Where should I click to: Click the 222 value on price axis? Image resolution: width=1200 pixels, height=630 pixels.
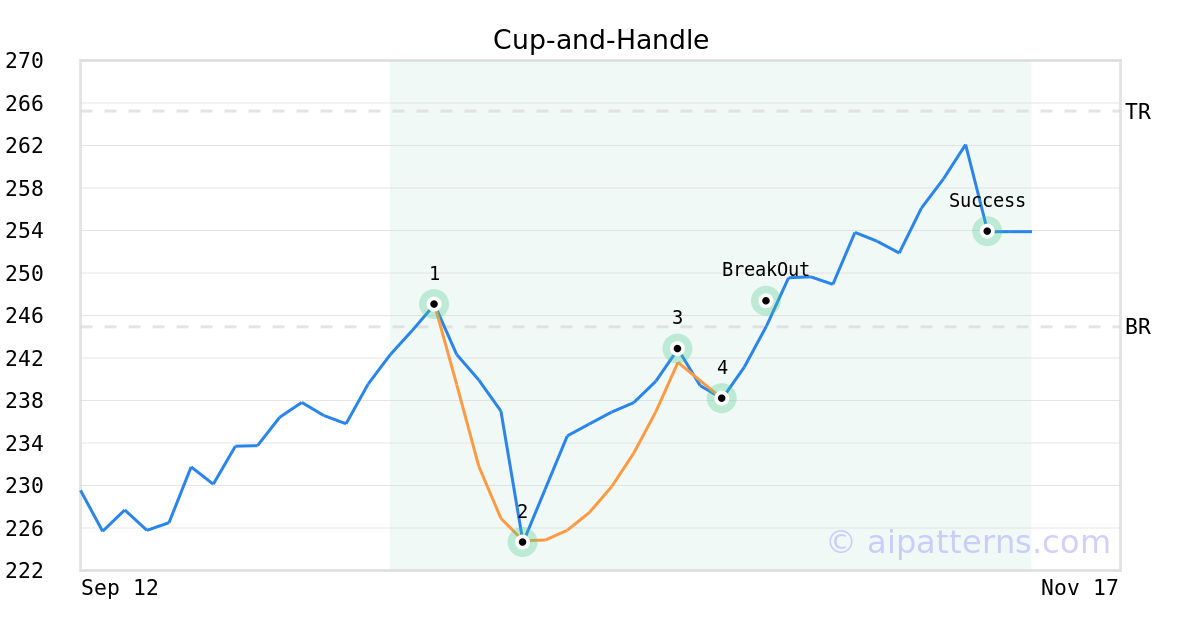tap(24, 570)
